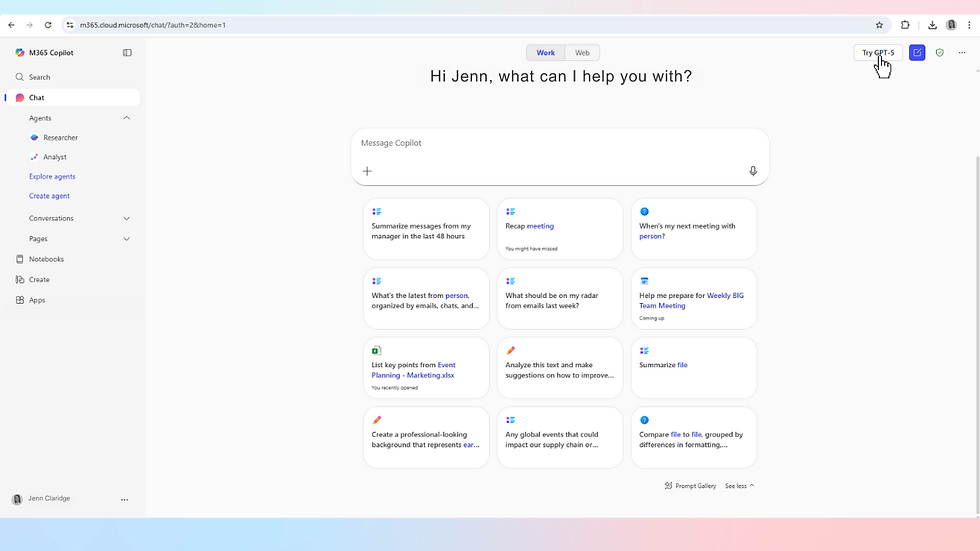Collapse the sidebar with the panel toggle icon
Viewport: 980px width, 551px height.
pos(128,52)
